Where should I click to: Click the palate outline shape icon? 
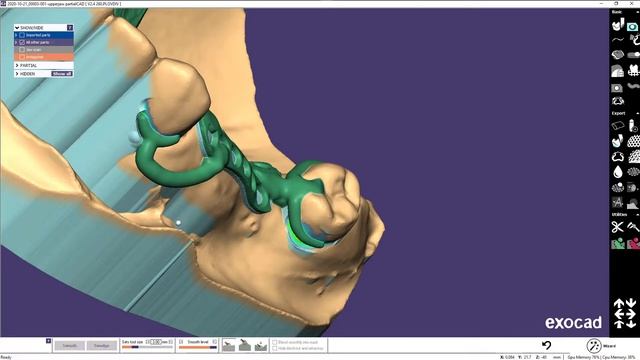[x=618, y=156]
